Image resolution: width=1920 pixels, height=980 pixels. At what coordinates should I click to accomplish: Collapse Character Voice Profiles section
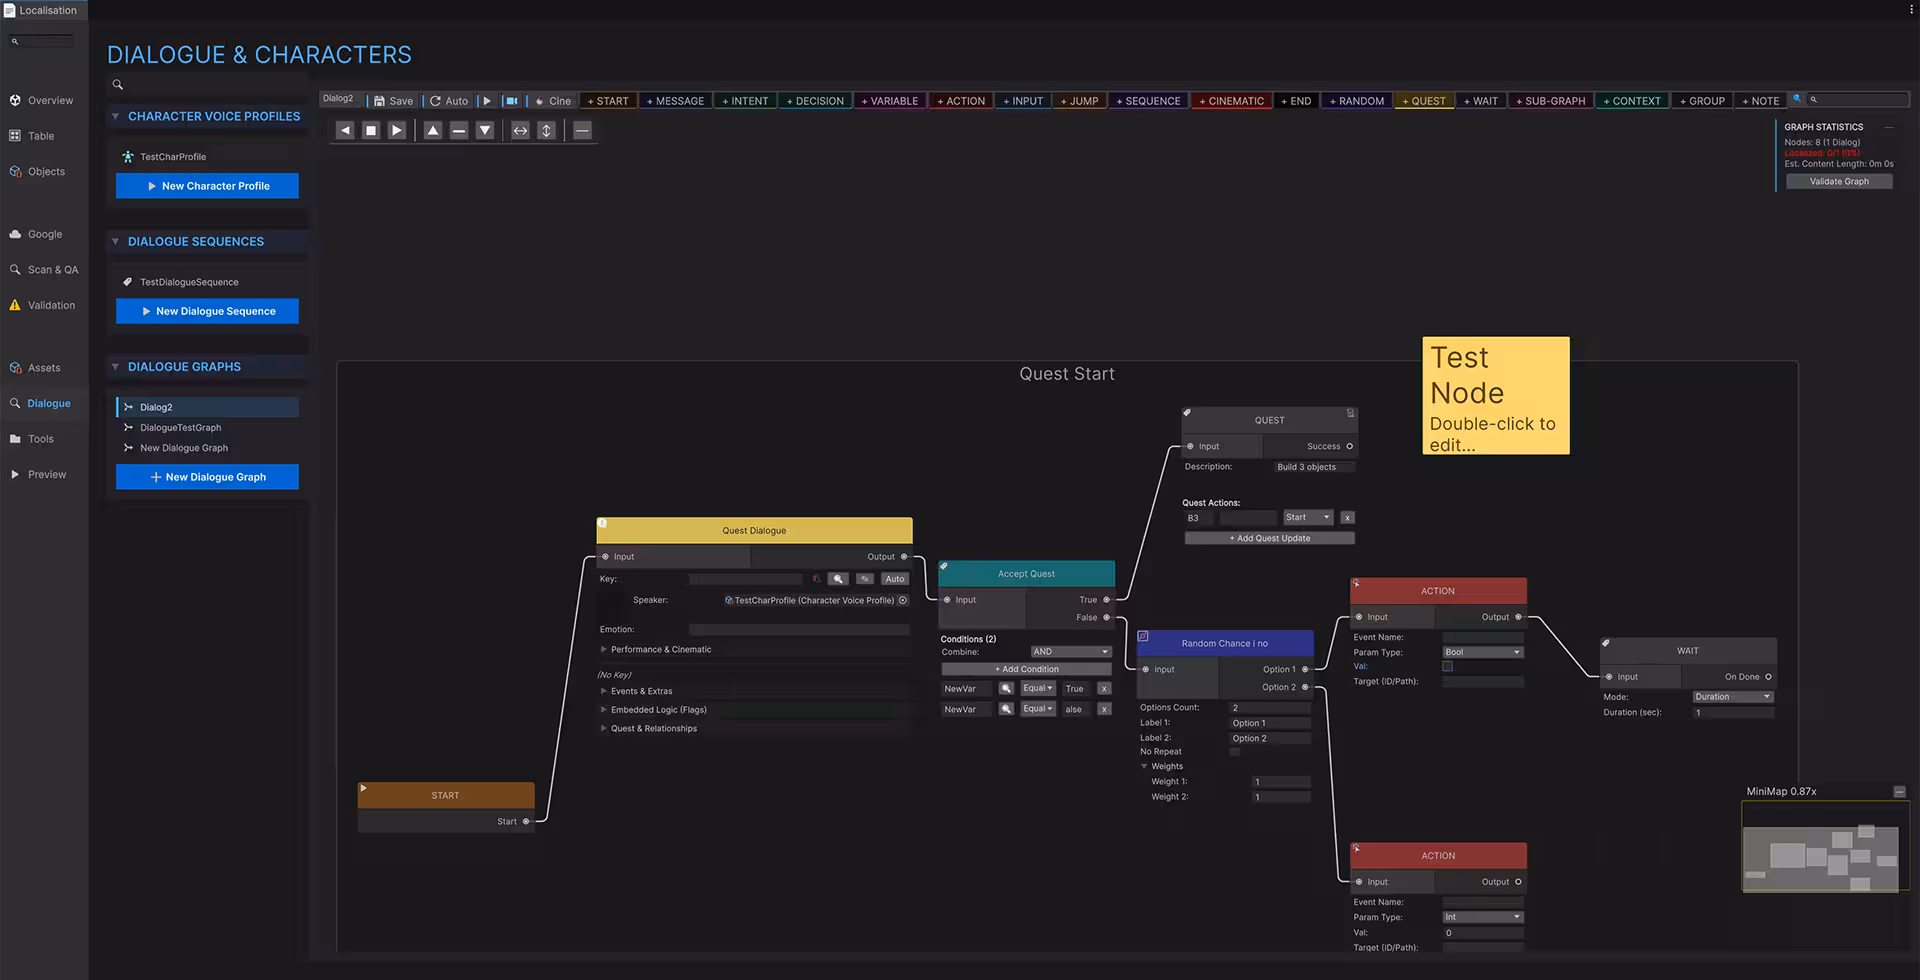115,116
